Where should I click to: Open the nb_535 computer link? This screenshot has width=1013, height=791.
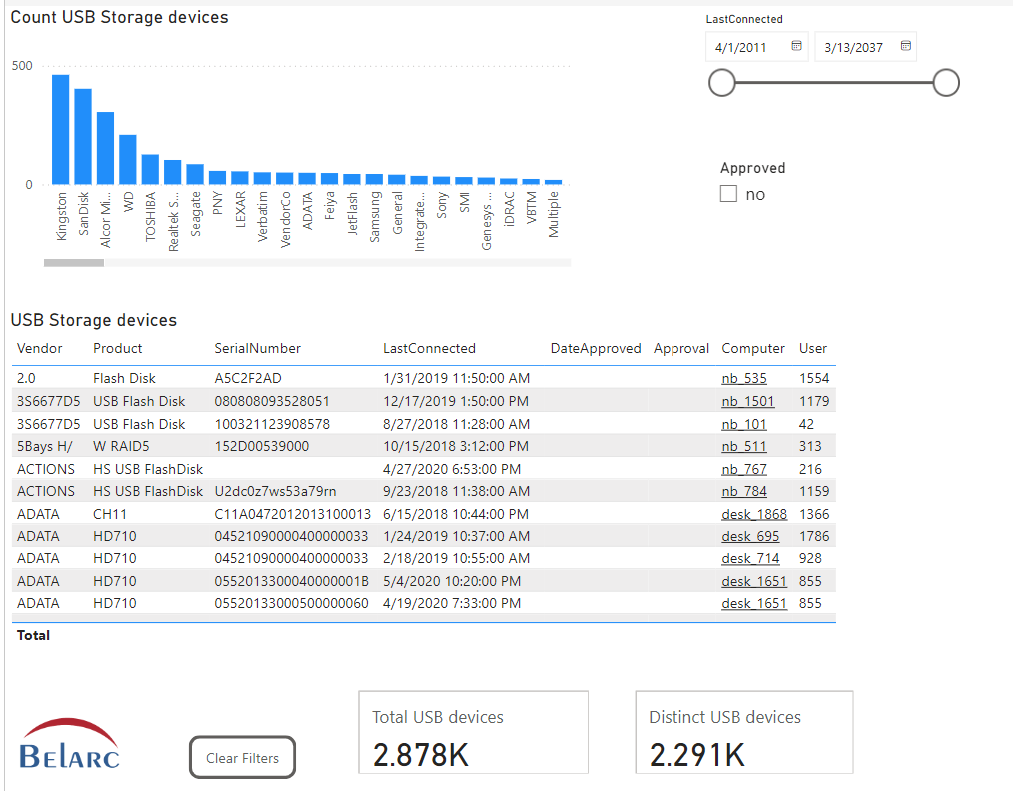coord(744,379)
